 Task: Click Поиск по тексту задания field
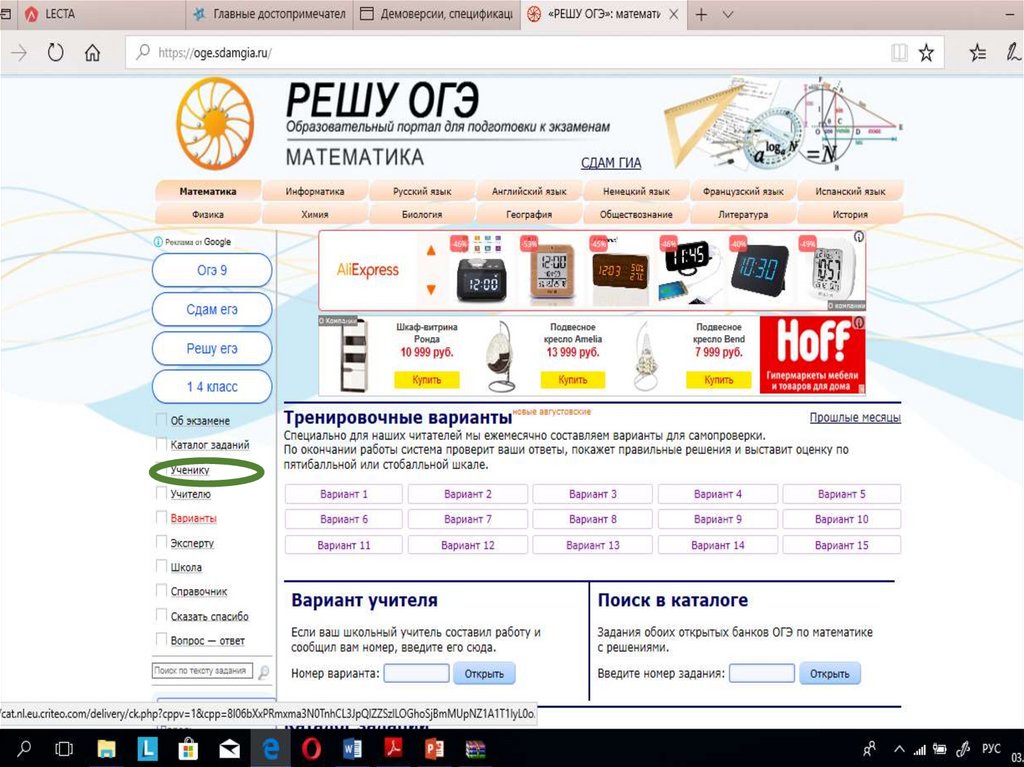coord(202,671)
